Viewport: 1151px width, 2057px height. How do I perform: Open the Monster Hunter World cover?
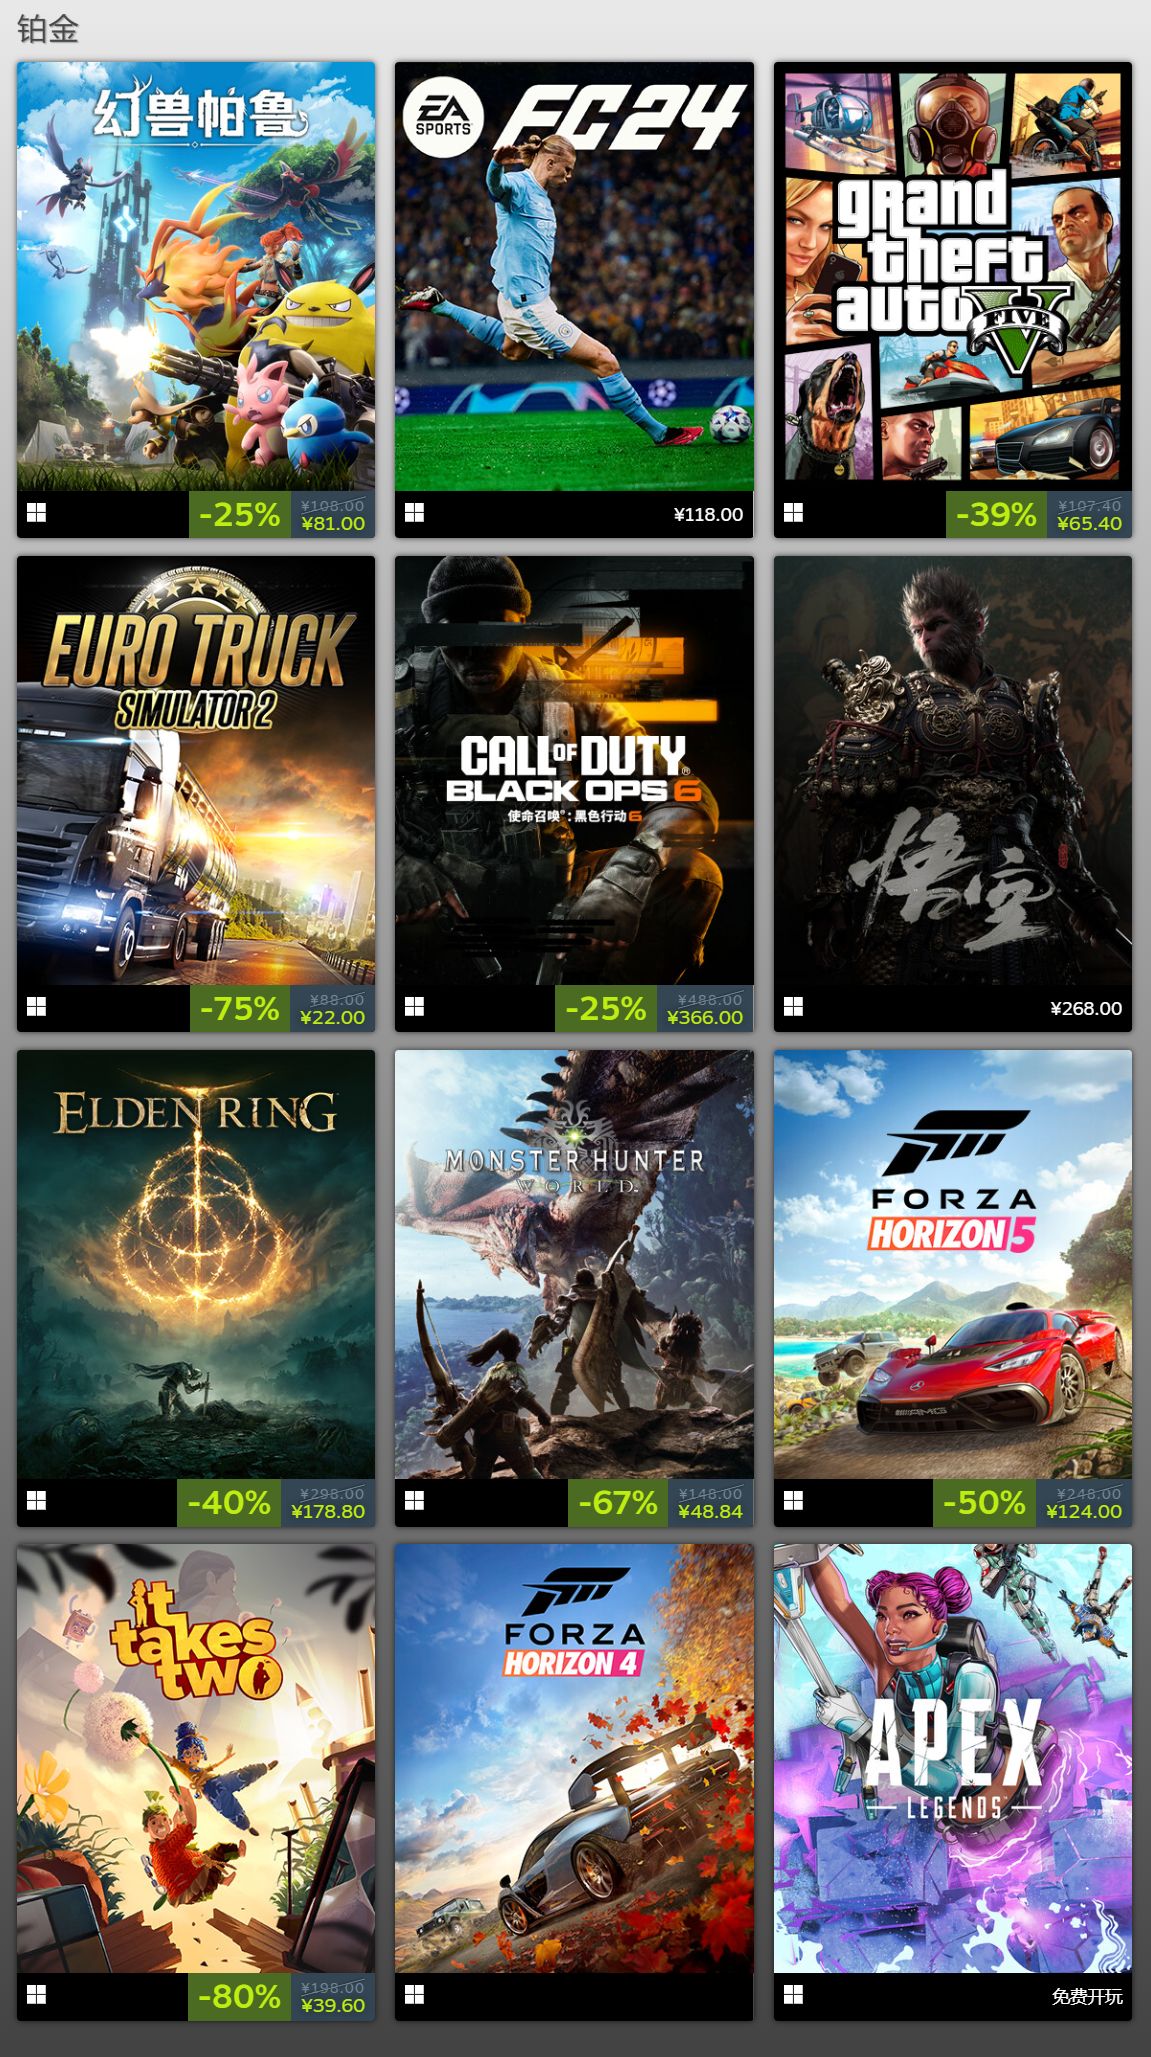point(574,1264)
